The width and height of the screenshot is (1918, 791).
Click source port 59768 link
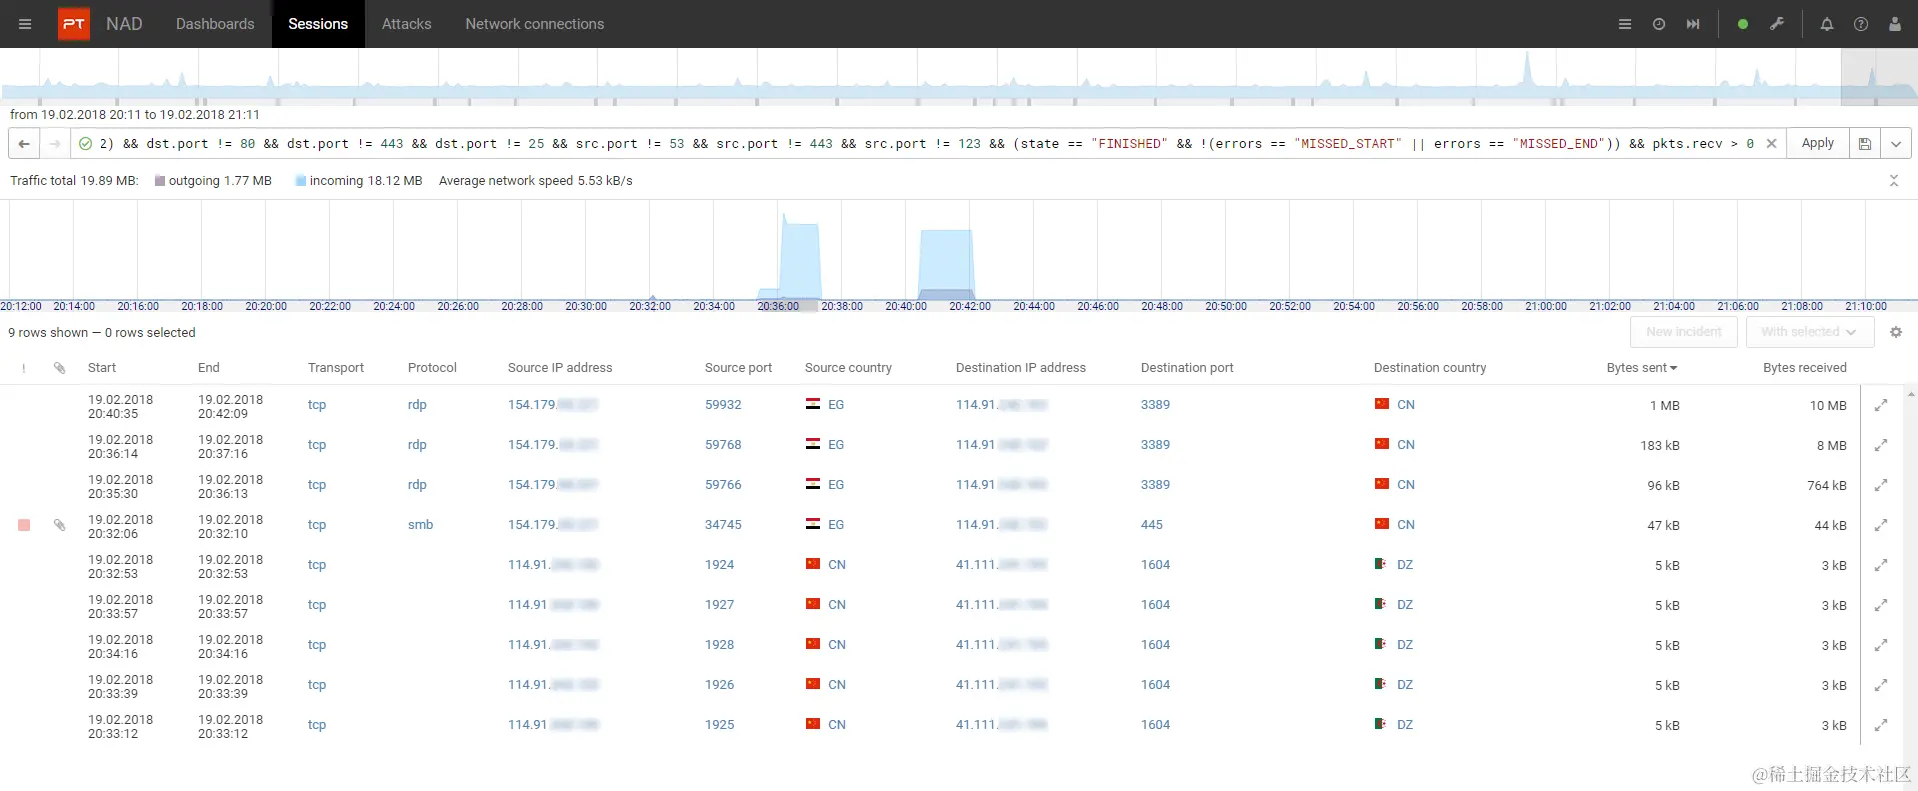click(x=723, y=445)
